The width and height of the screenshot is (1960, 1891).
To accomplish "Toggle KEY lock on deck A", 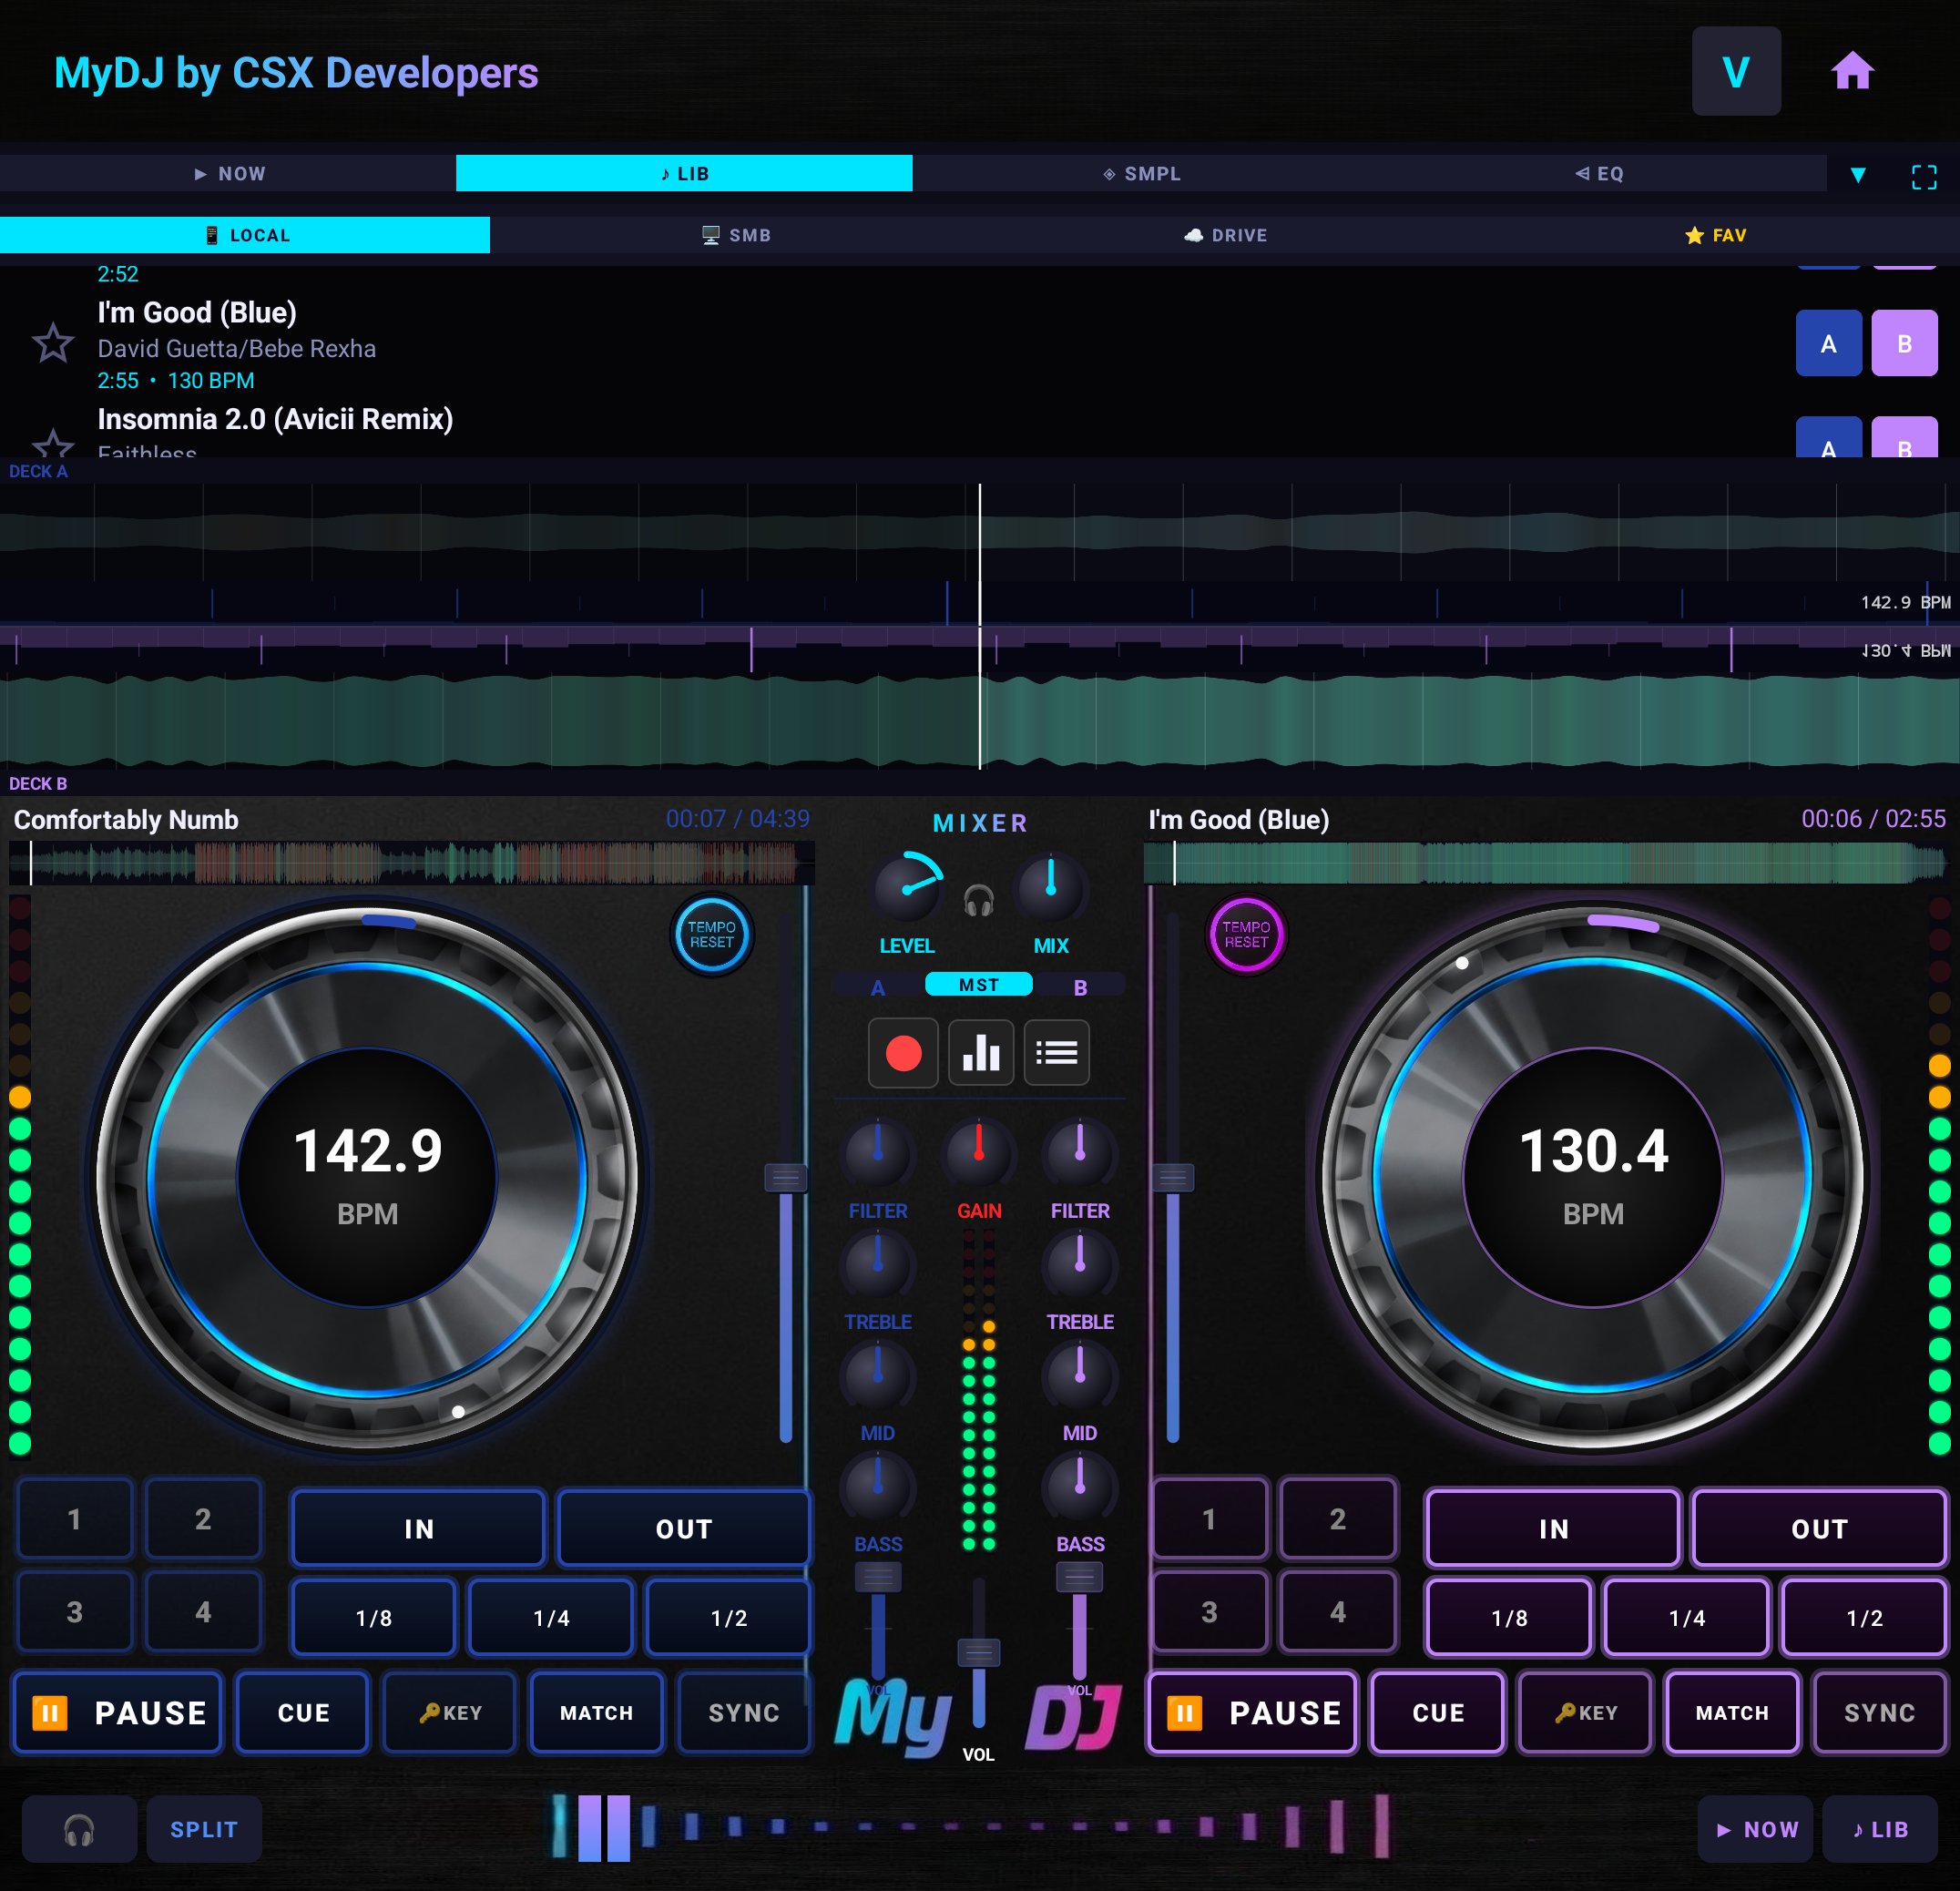I will click(x=450, y=1712).
